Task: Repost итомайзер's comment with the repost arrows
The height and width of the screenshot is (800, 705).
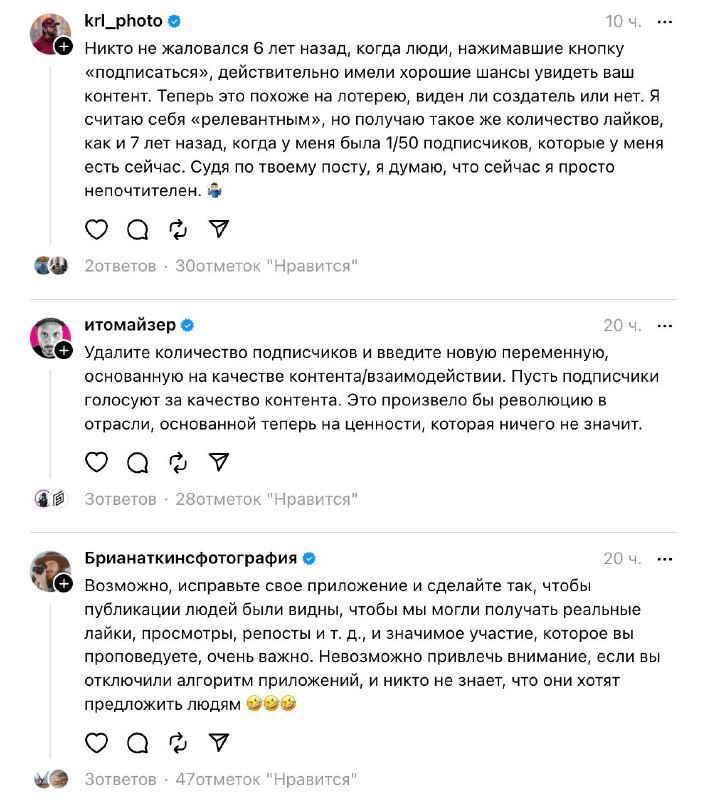Action: tap(178, 463)
